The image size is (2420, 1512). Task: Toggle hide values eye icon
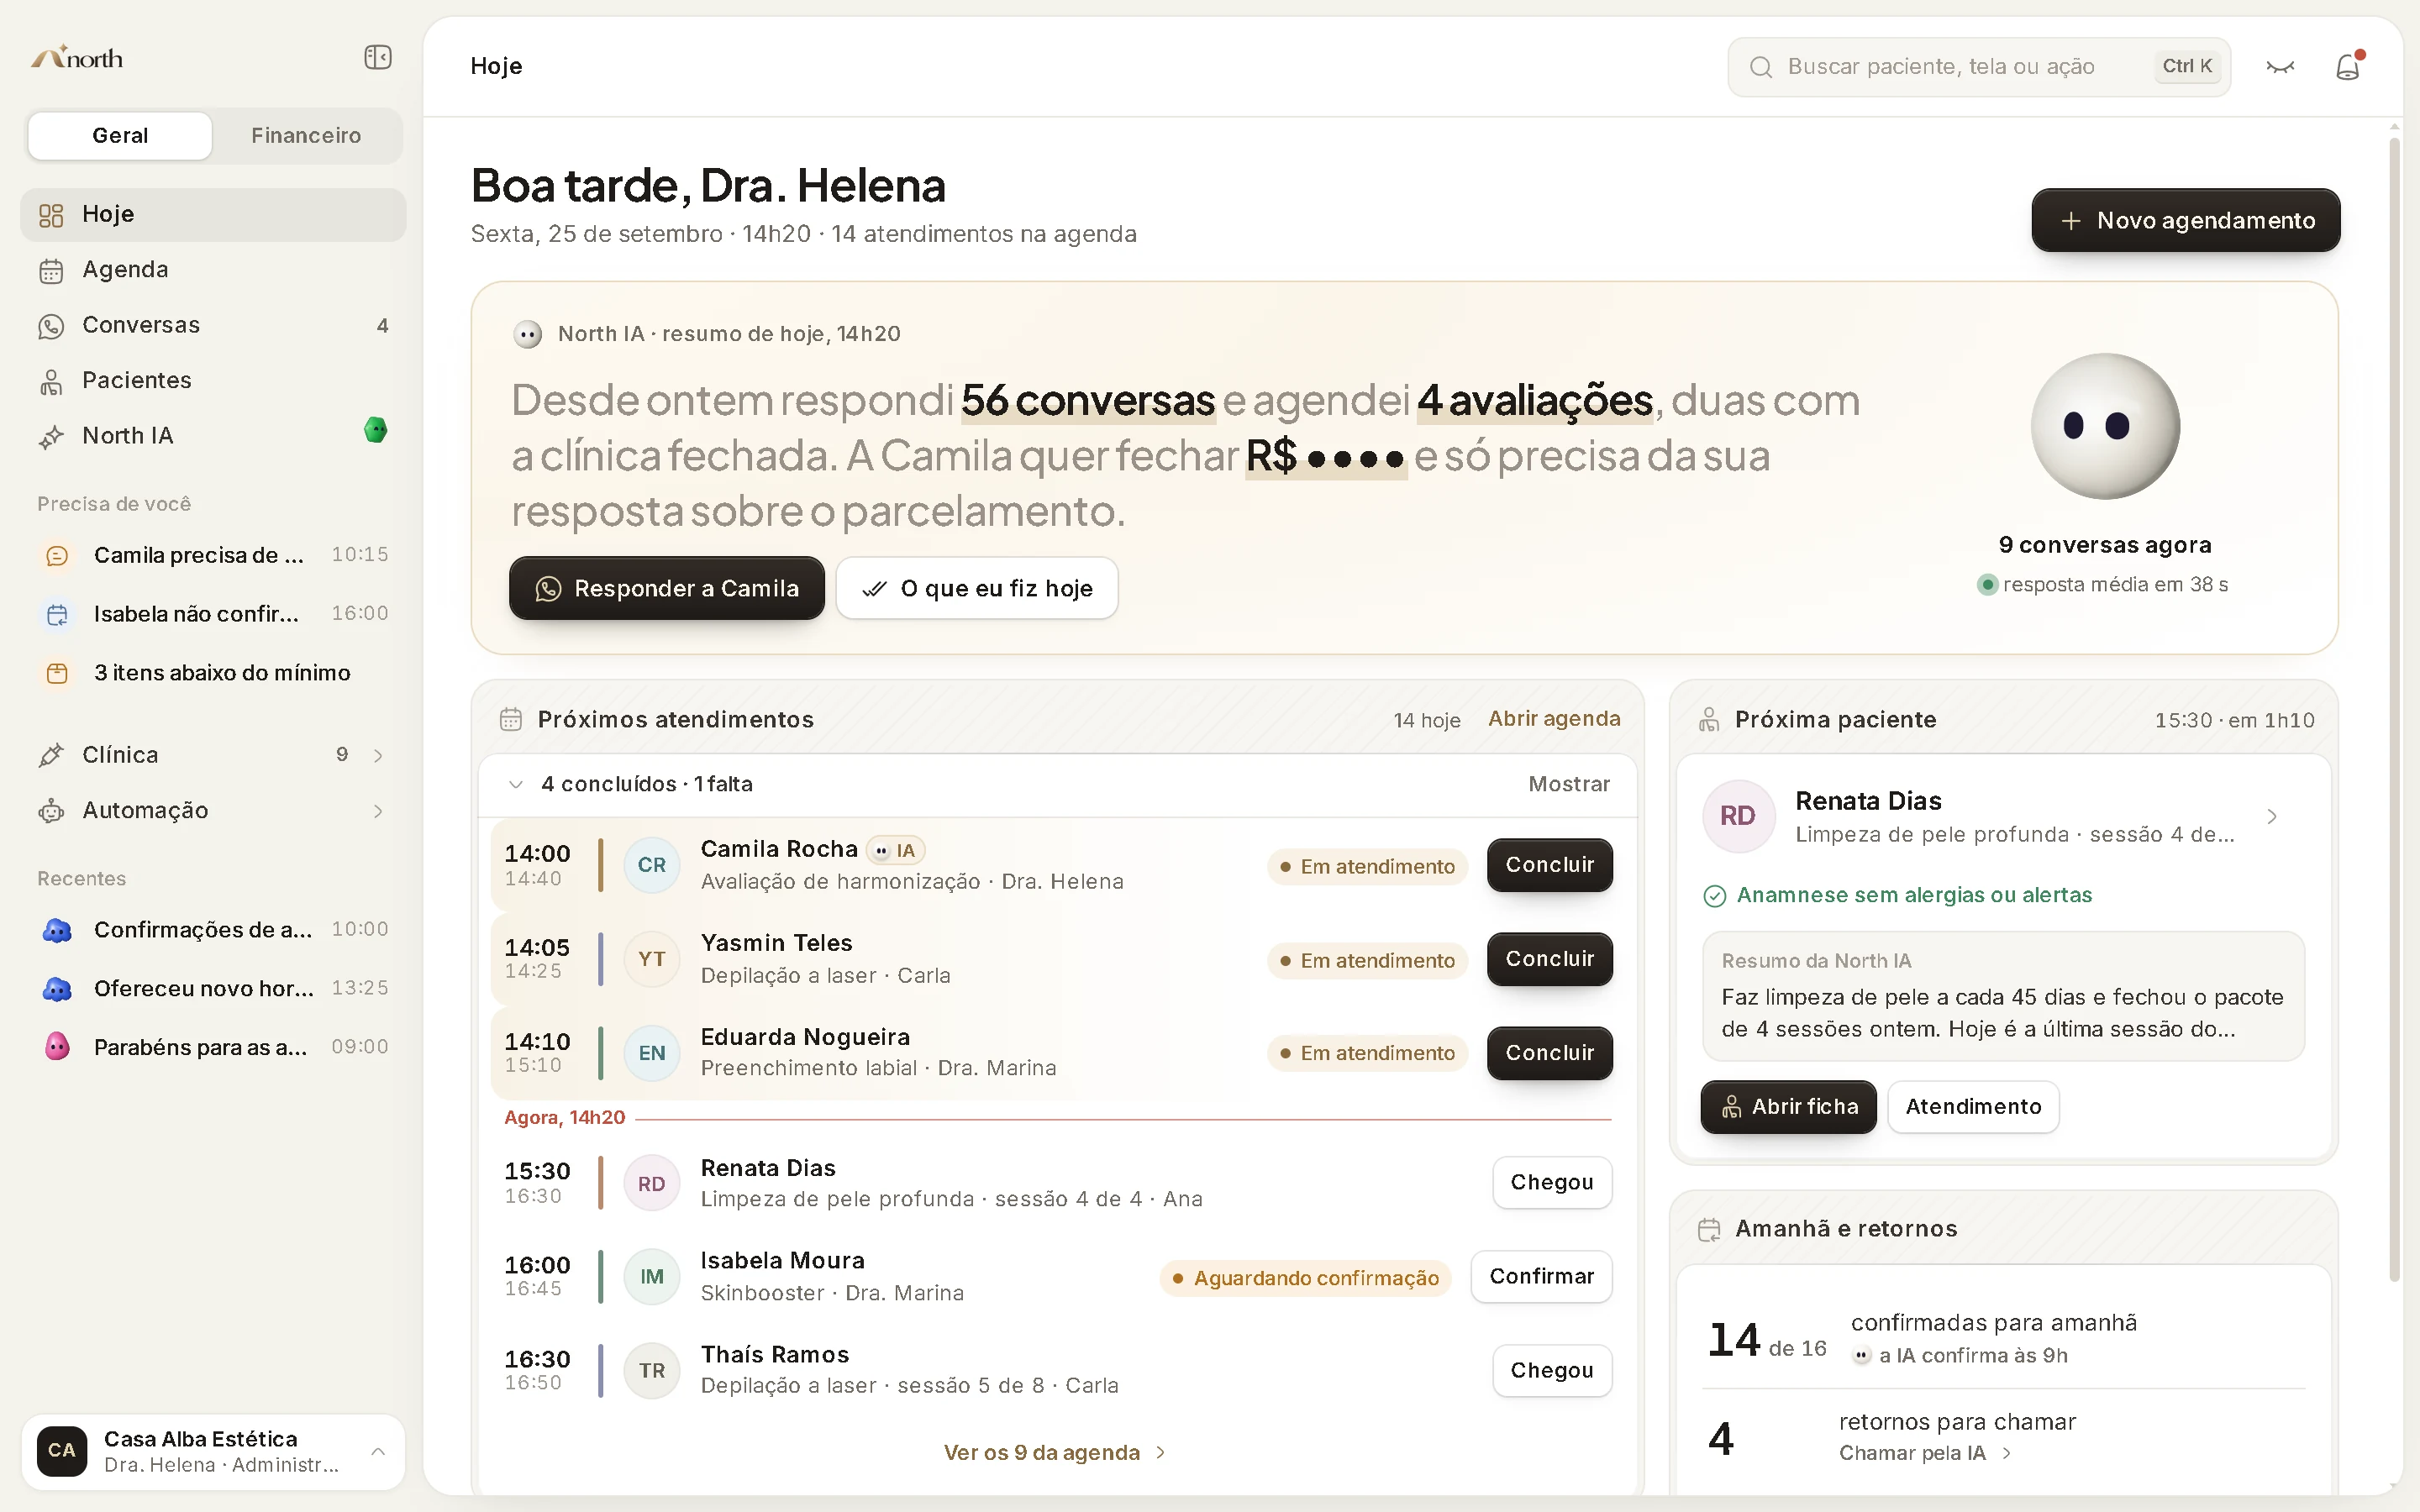(2280, 67)
